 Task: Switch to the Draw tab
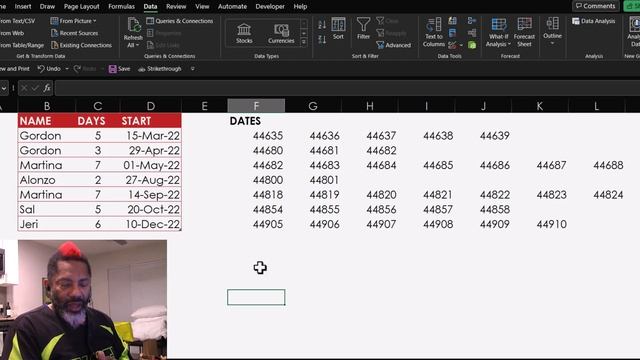(47, 7)
